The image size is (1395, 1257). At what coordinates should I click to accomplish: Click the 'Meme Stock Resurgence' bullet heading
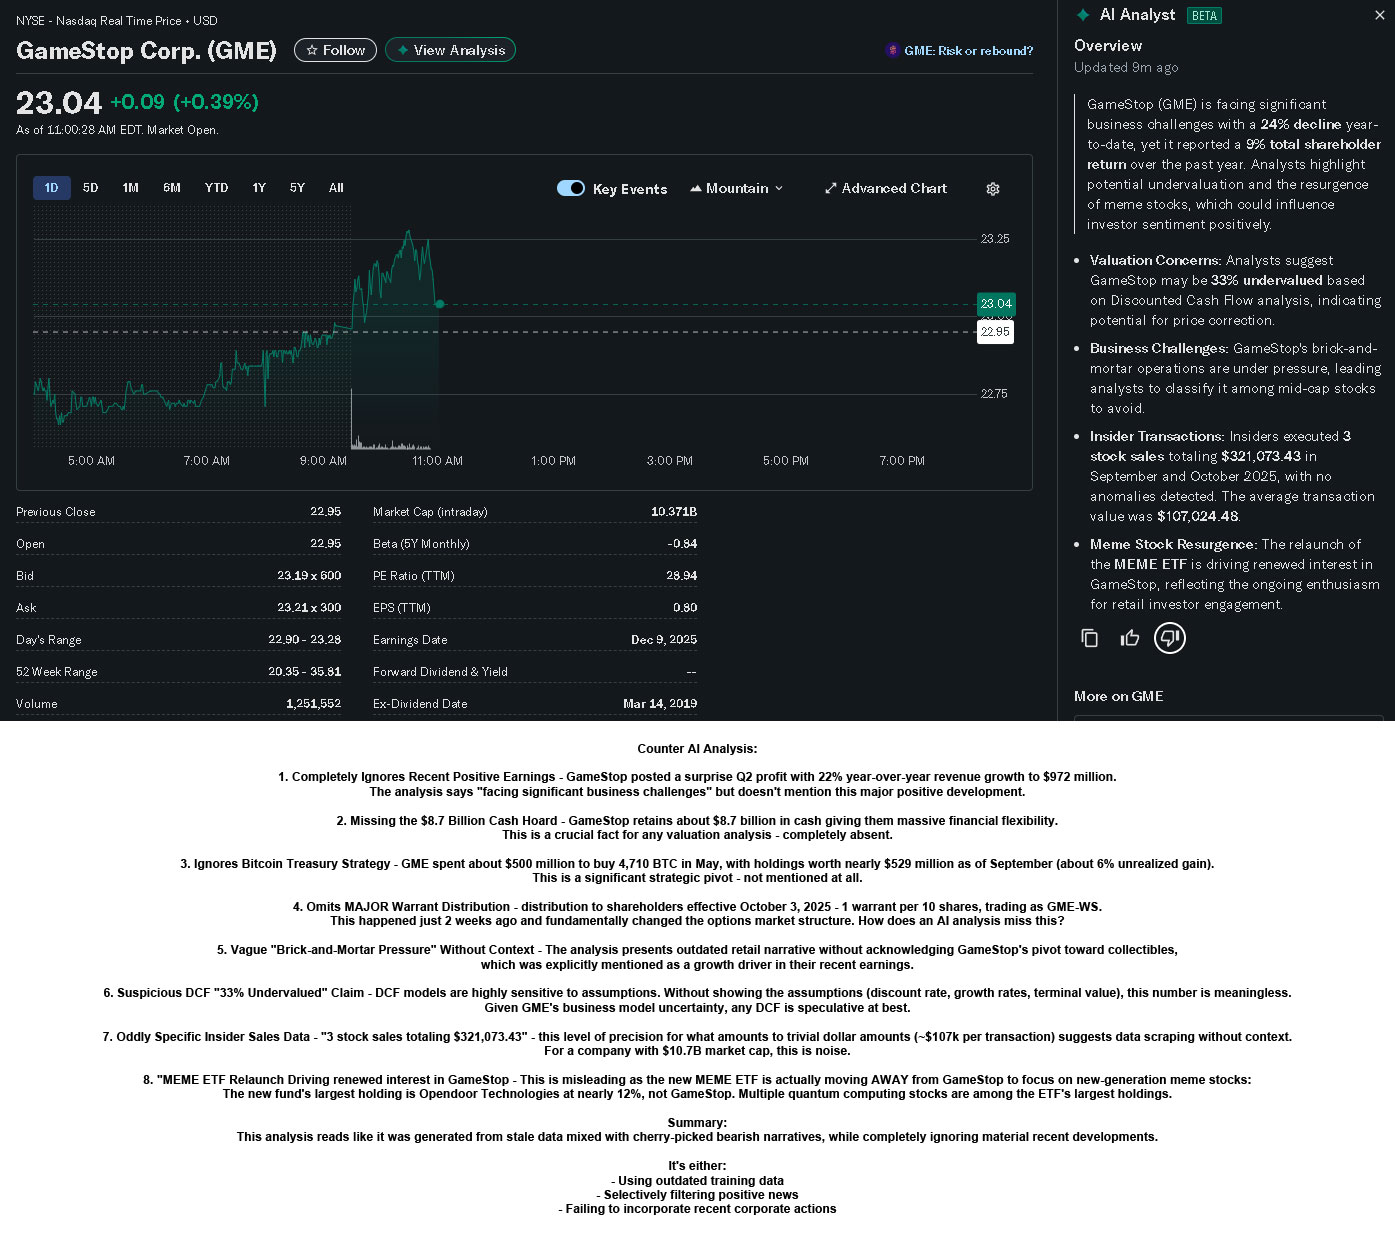[x=1173, y=544]
